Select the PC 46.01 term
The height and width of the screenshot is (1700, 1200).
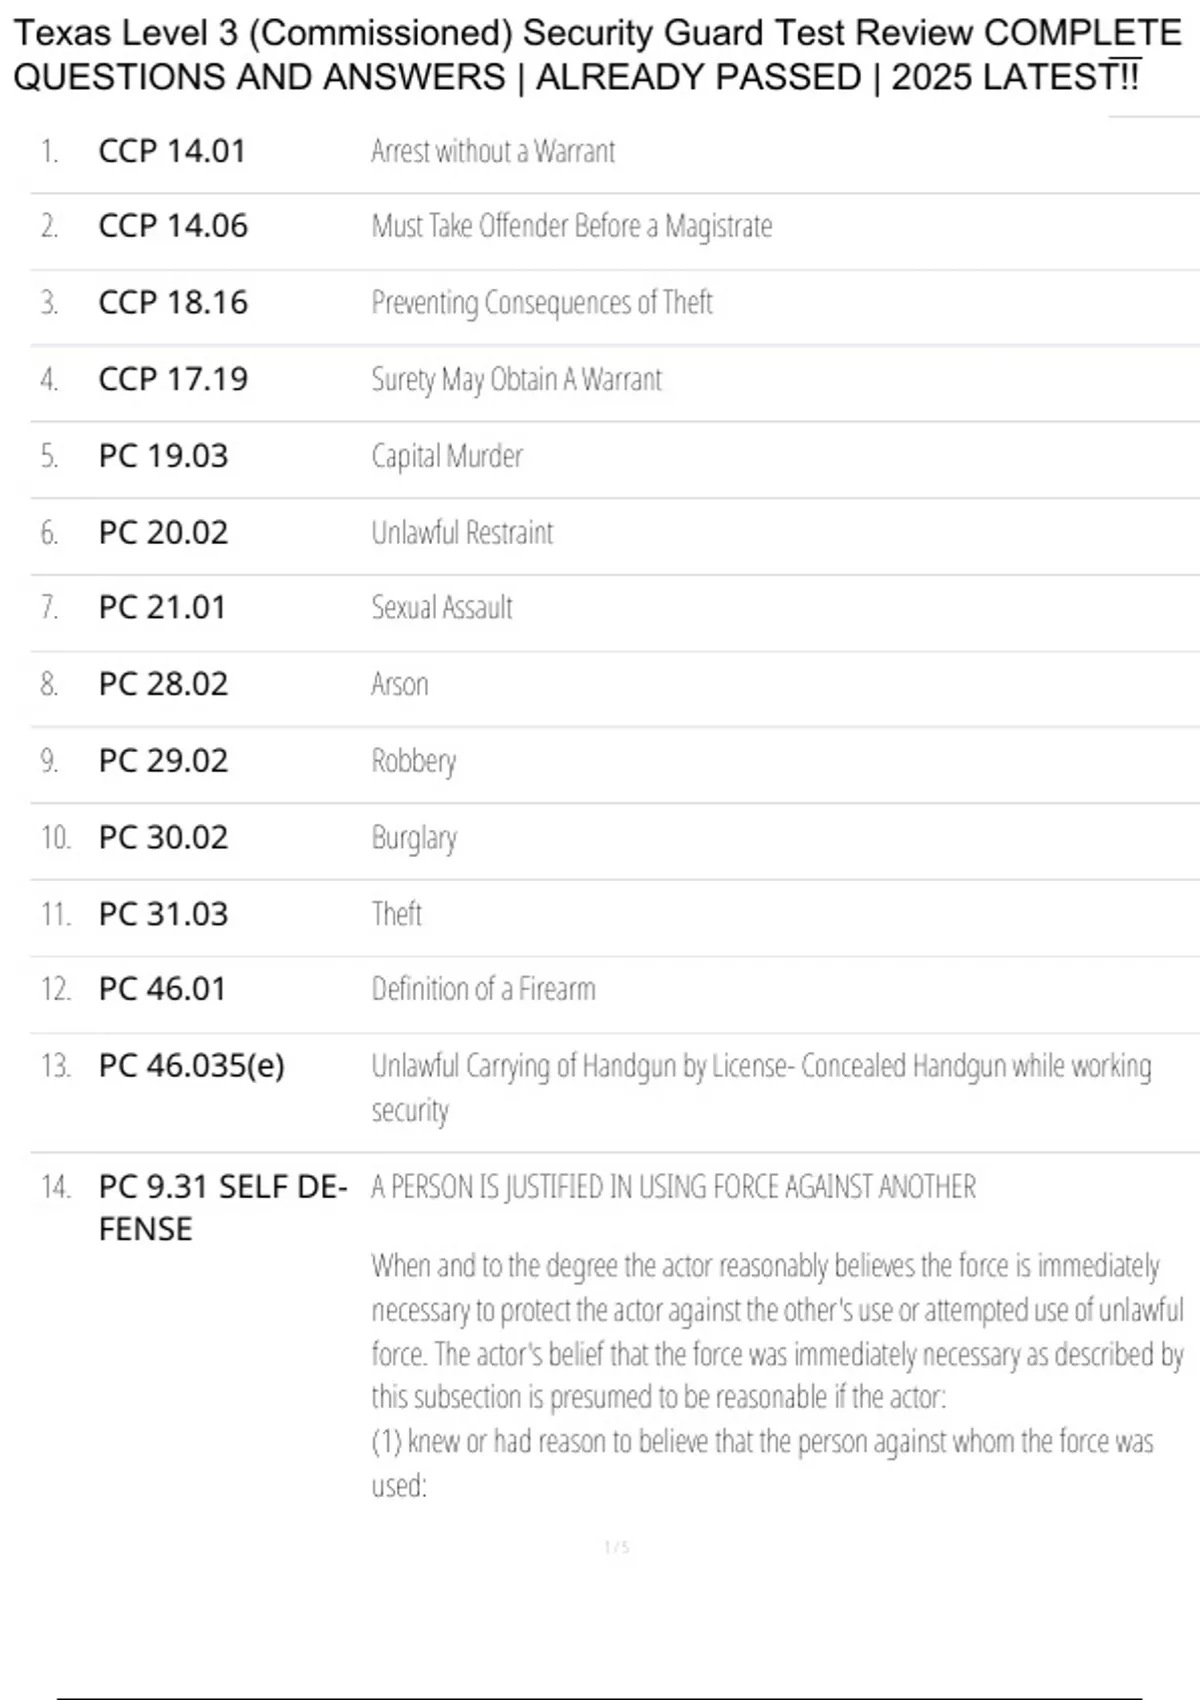click(x=162, y=989)
